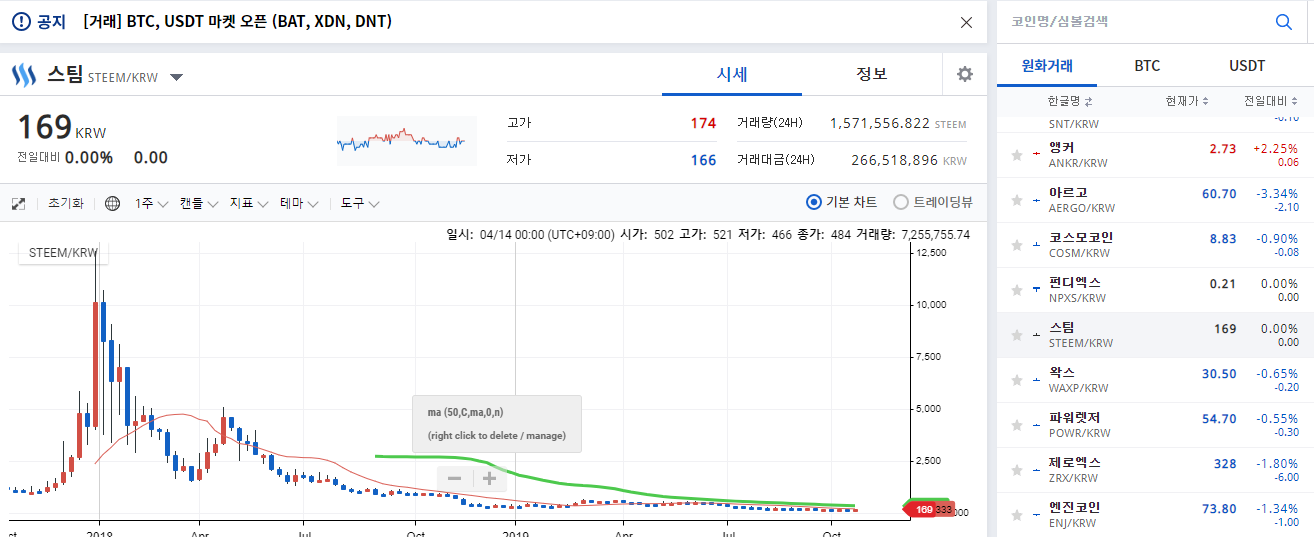The image size is (1314, 537).
Task: Click the 거래량(24H) value 1,571,556.822
Action: 880,123
